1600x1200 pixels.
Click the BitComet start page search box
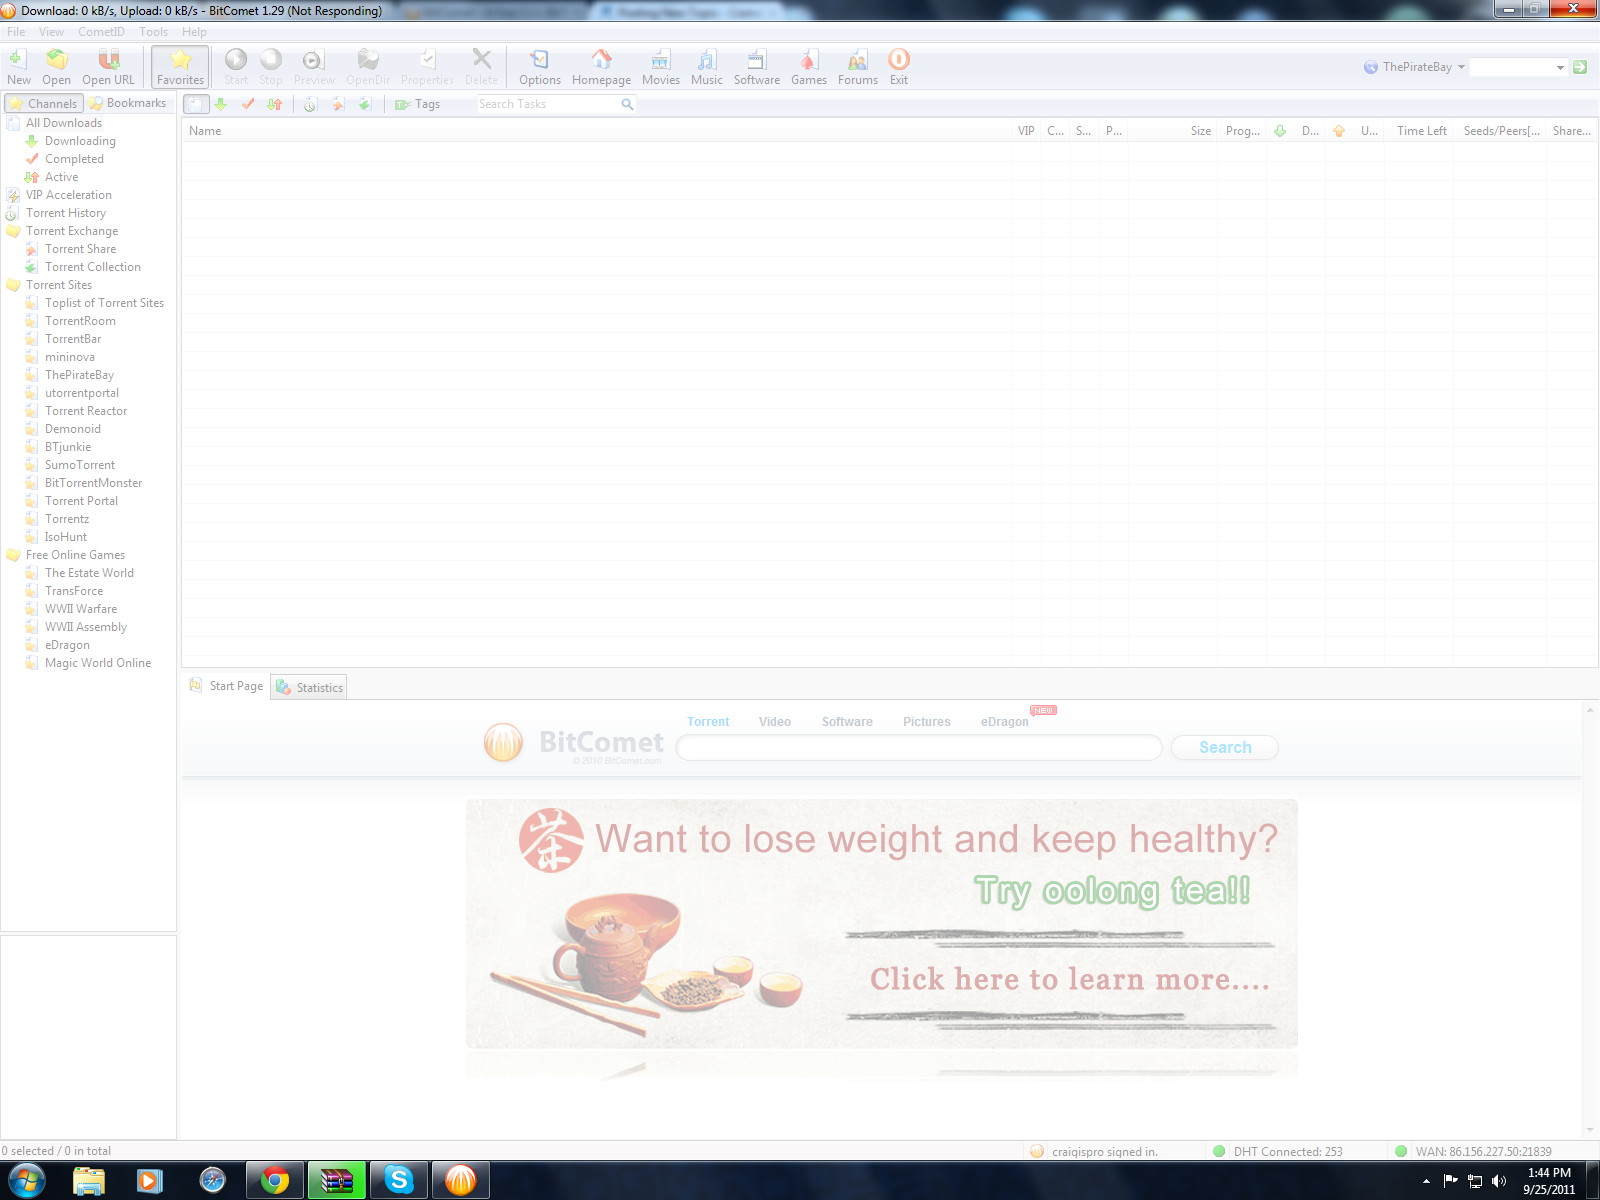point(919,747)
